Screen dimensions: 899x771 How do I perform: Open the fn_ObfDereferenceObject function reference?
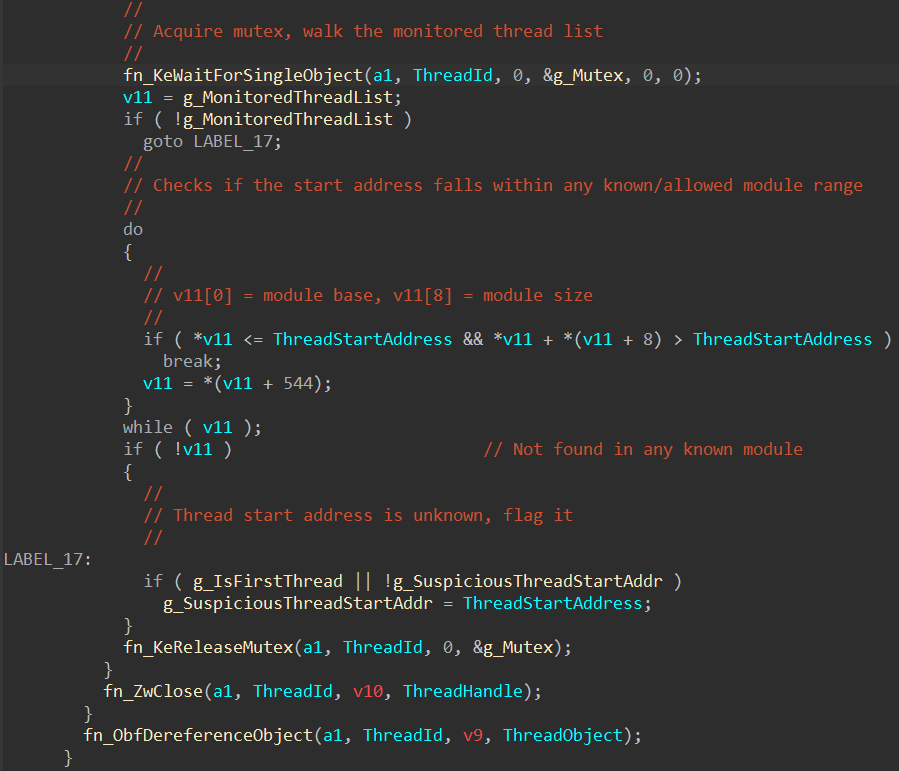pyautogui.click(x=198, y=735)
